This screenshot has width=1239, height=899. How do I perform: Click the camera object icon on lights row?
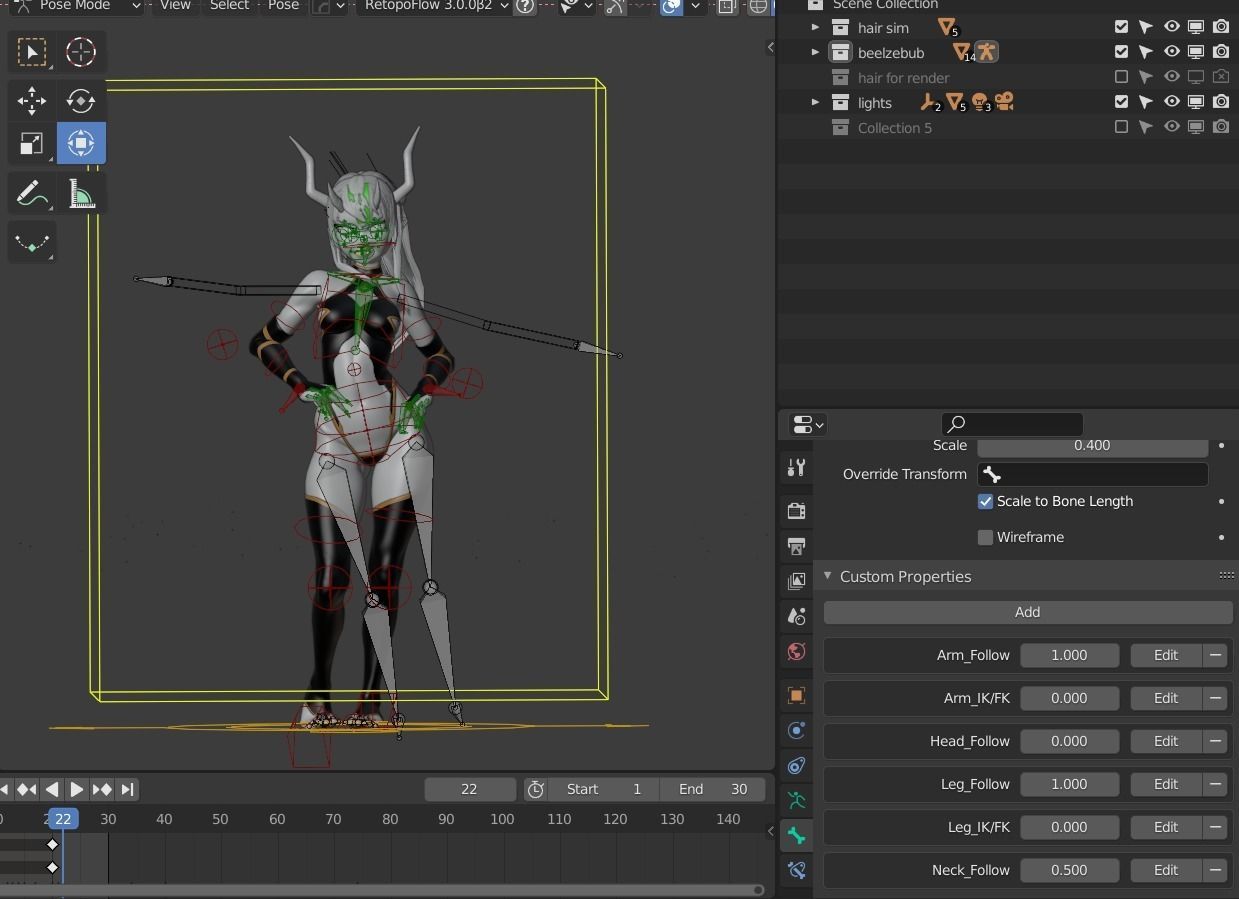pyautogui.click(x=1004, y=102)
